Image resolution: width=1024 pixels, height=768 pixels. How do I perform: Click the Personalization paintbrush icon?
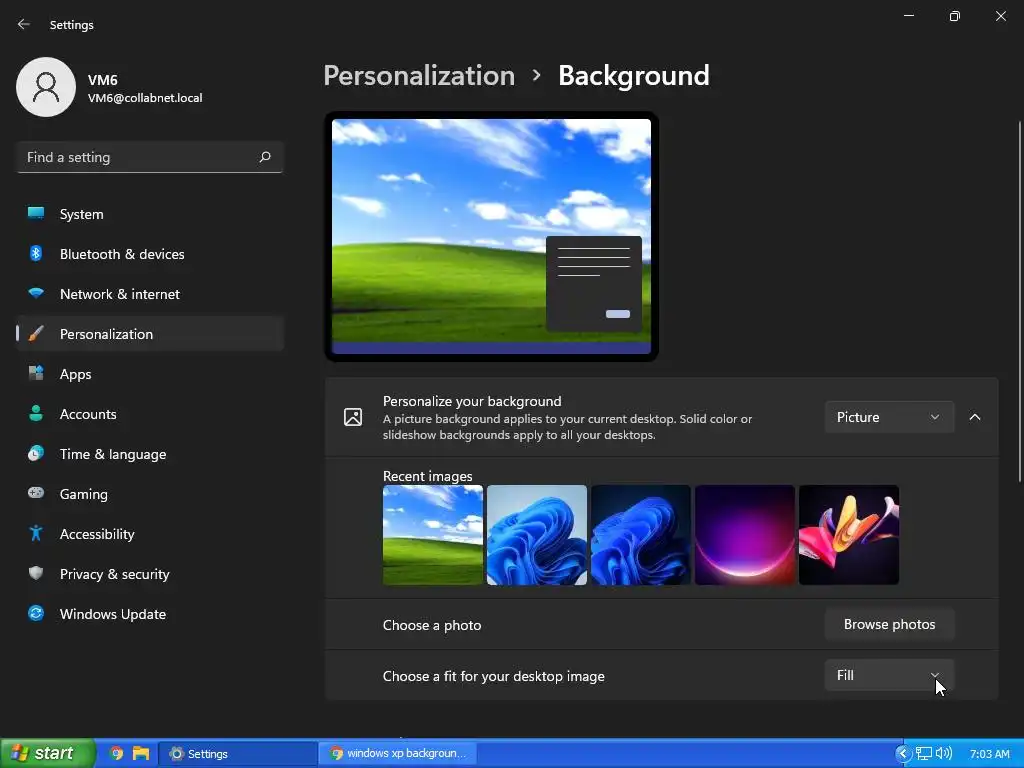point(36,334)
